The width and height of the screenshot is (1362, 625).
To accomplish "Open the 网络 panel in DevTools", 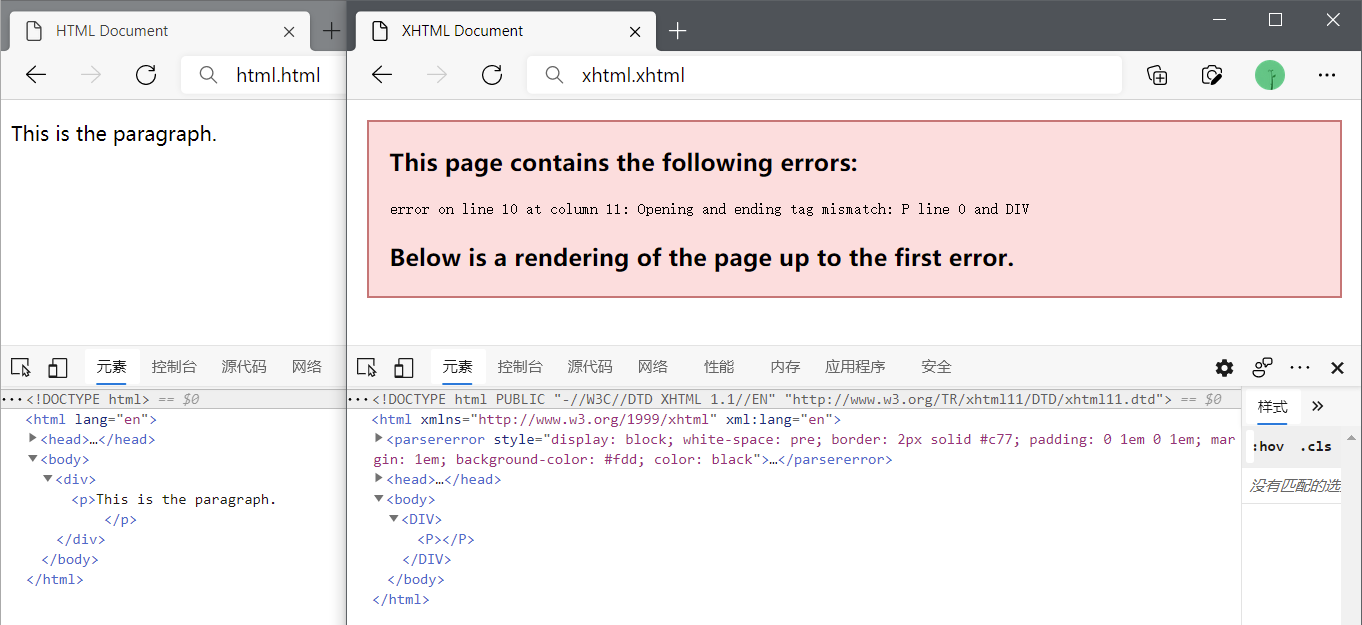I will coord(652,366).
